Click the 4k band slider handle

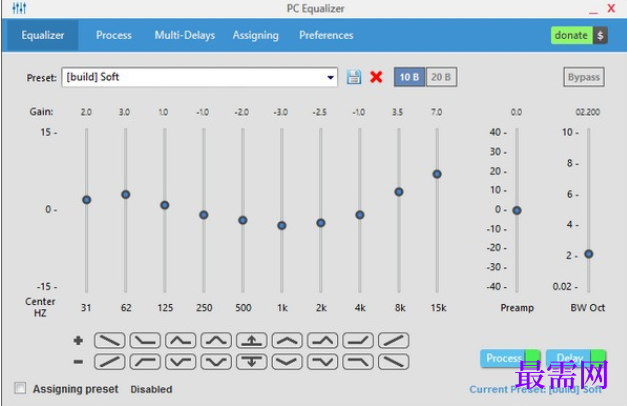pos(359,215)
